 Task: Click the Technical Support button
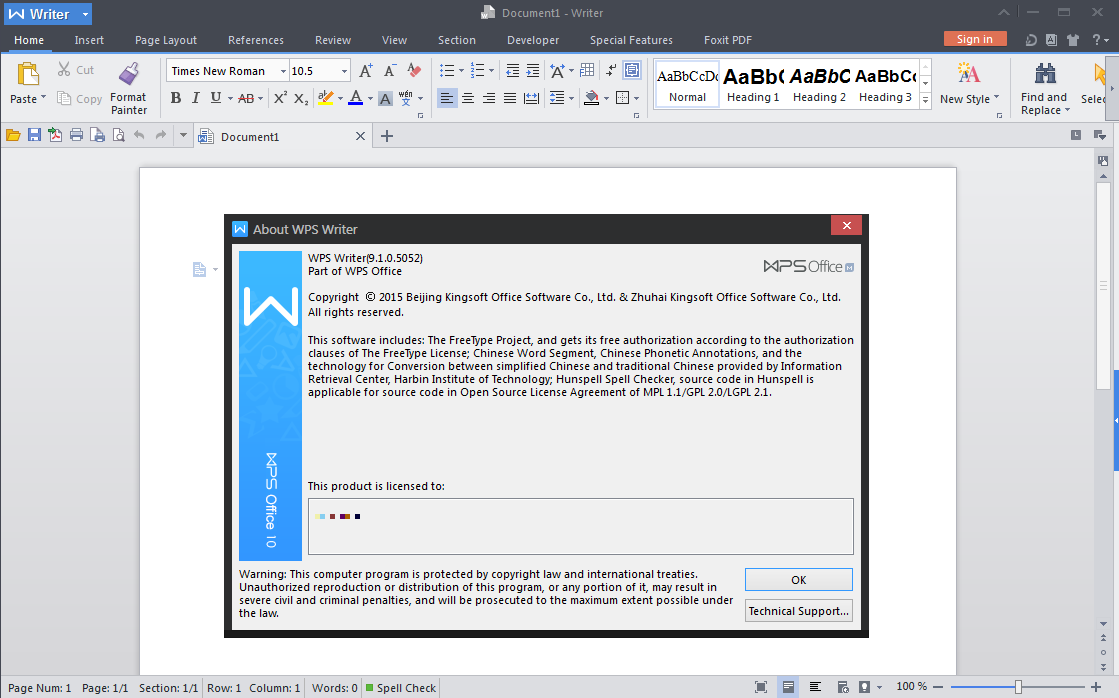pyautogui.click(x=799, y=611)
